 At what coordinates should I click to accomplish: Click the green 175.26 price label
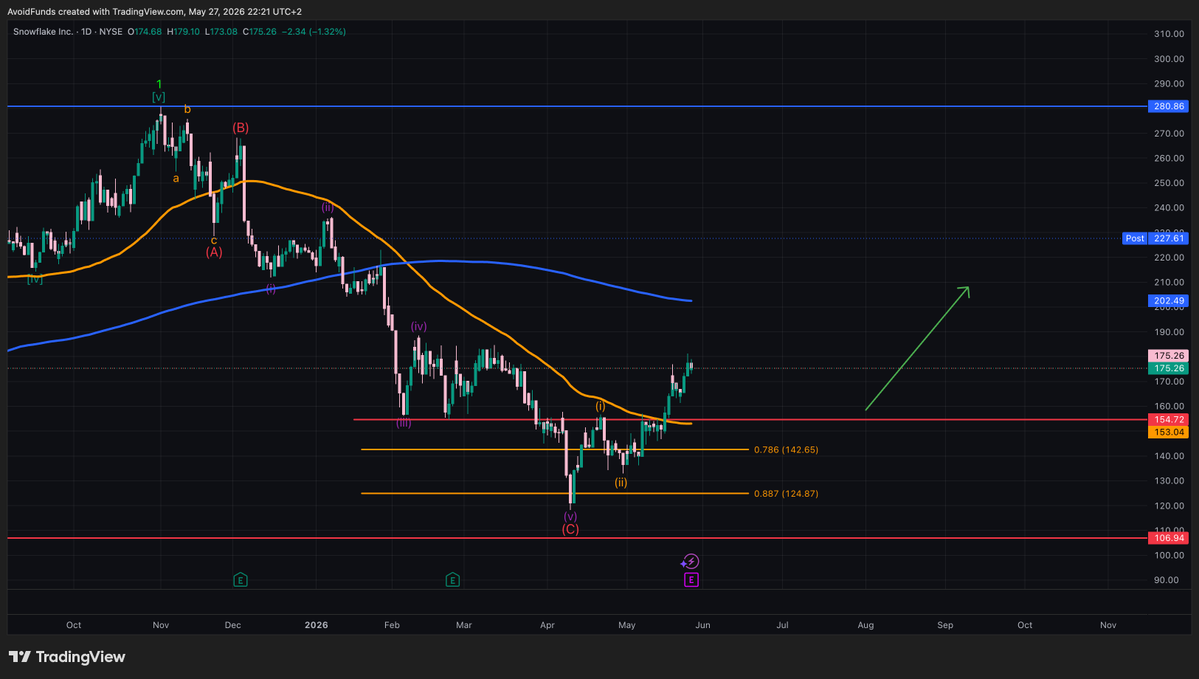coord(1168,369)
